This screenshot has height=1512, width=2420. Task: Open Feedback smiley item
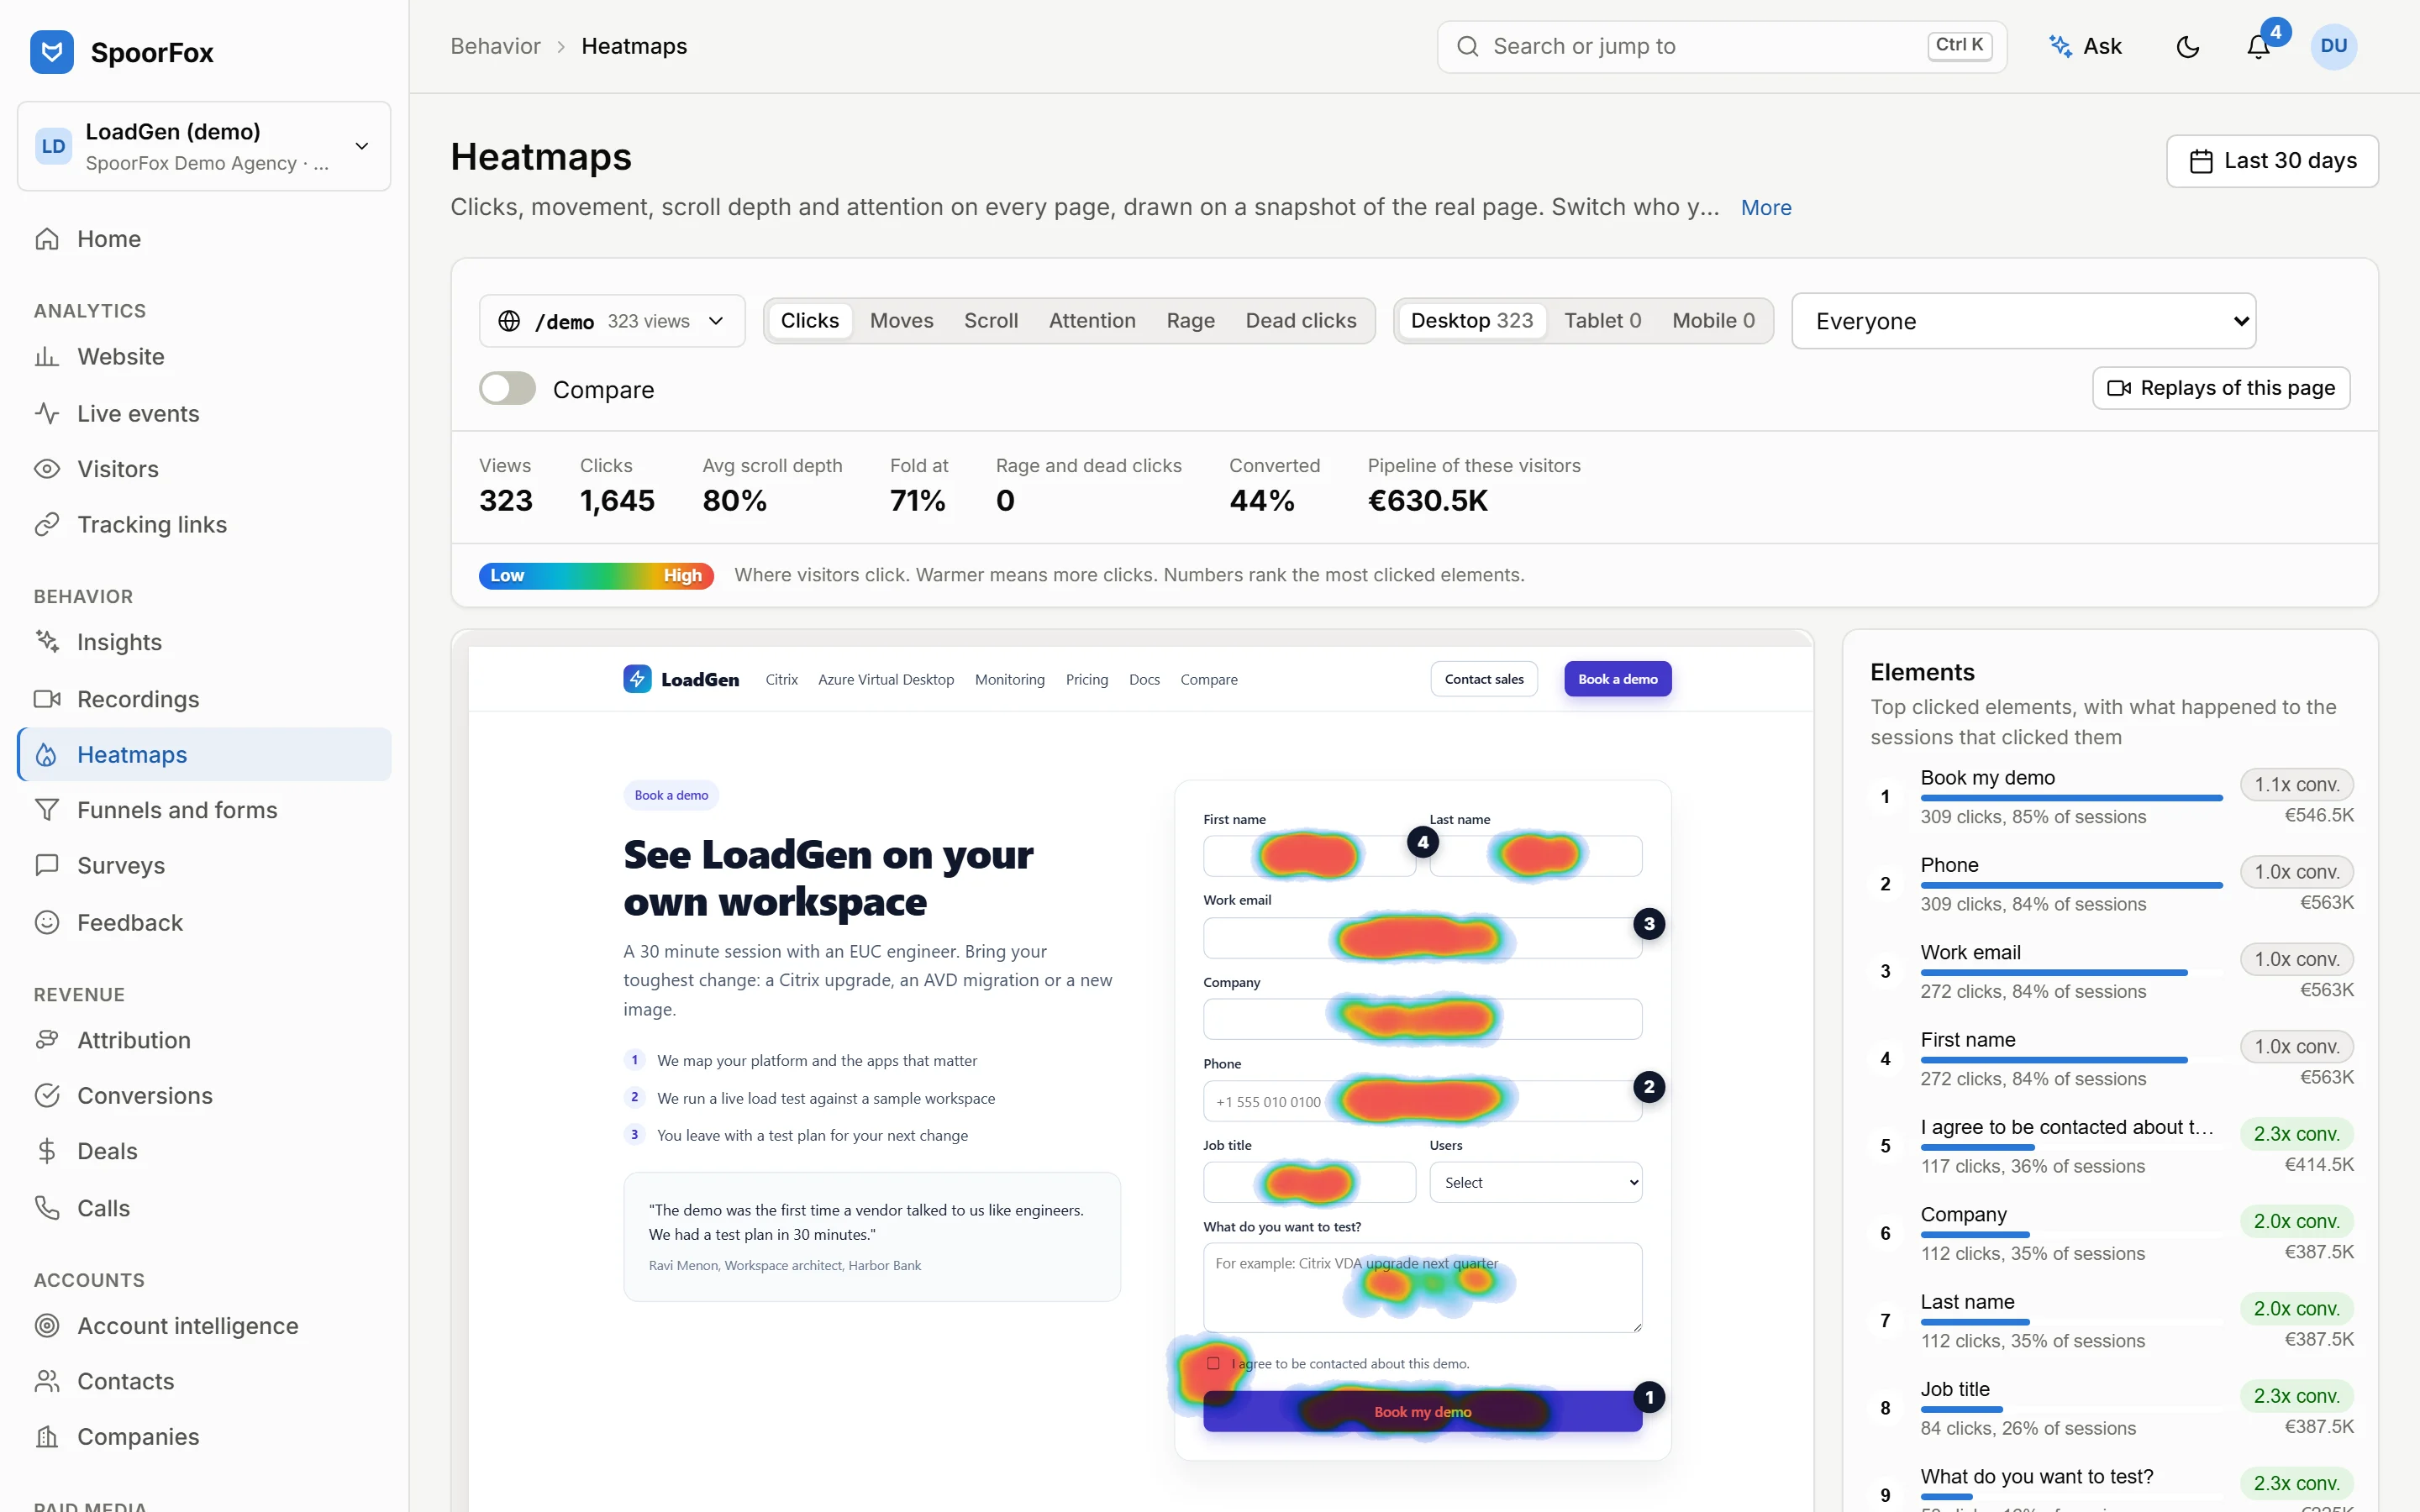click(204, 922)
